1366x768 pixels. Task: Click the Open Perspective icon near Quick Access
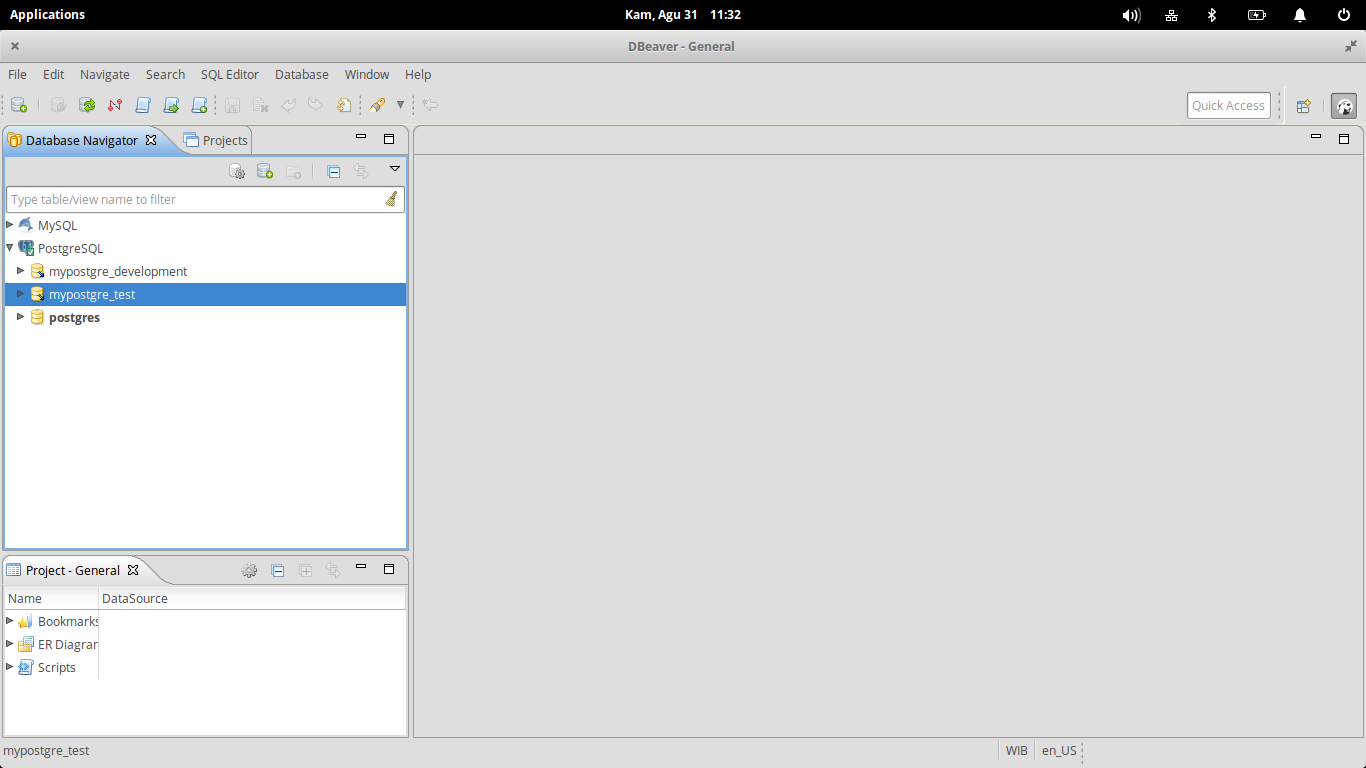click(x=1303, y=106)
